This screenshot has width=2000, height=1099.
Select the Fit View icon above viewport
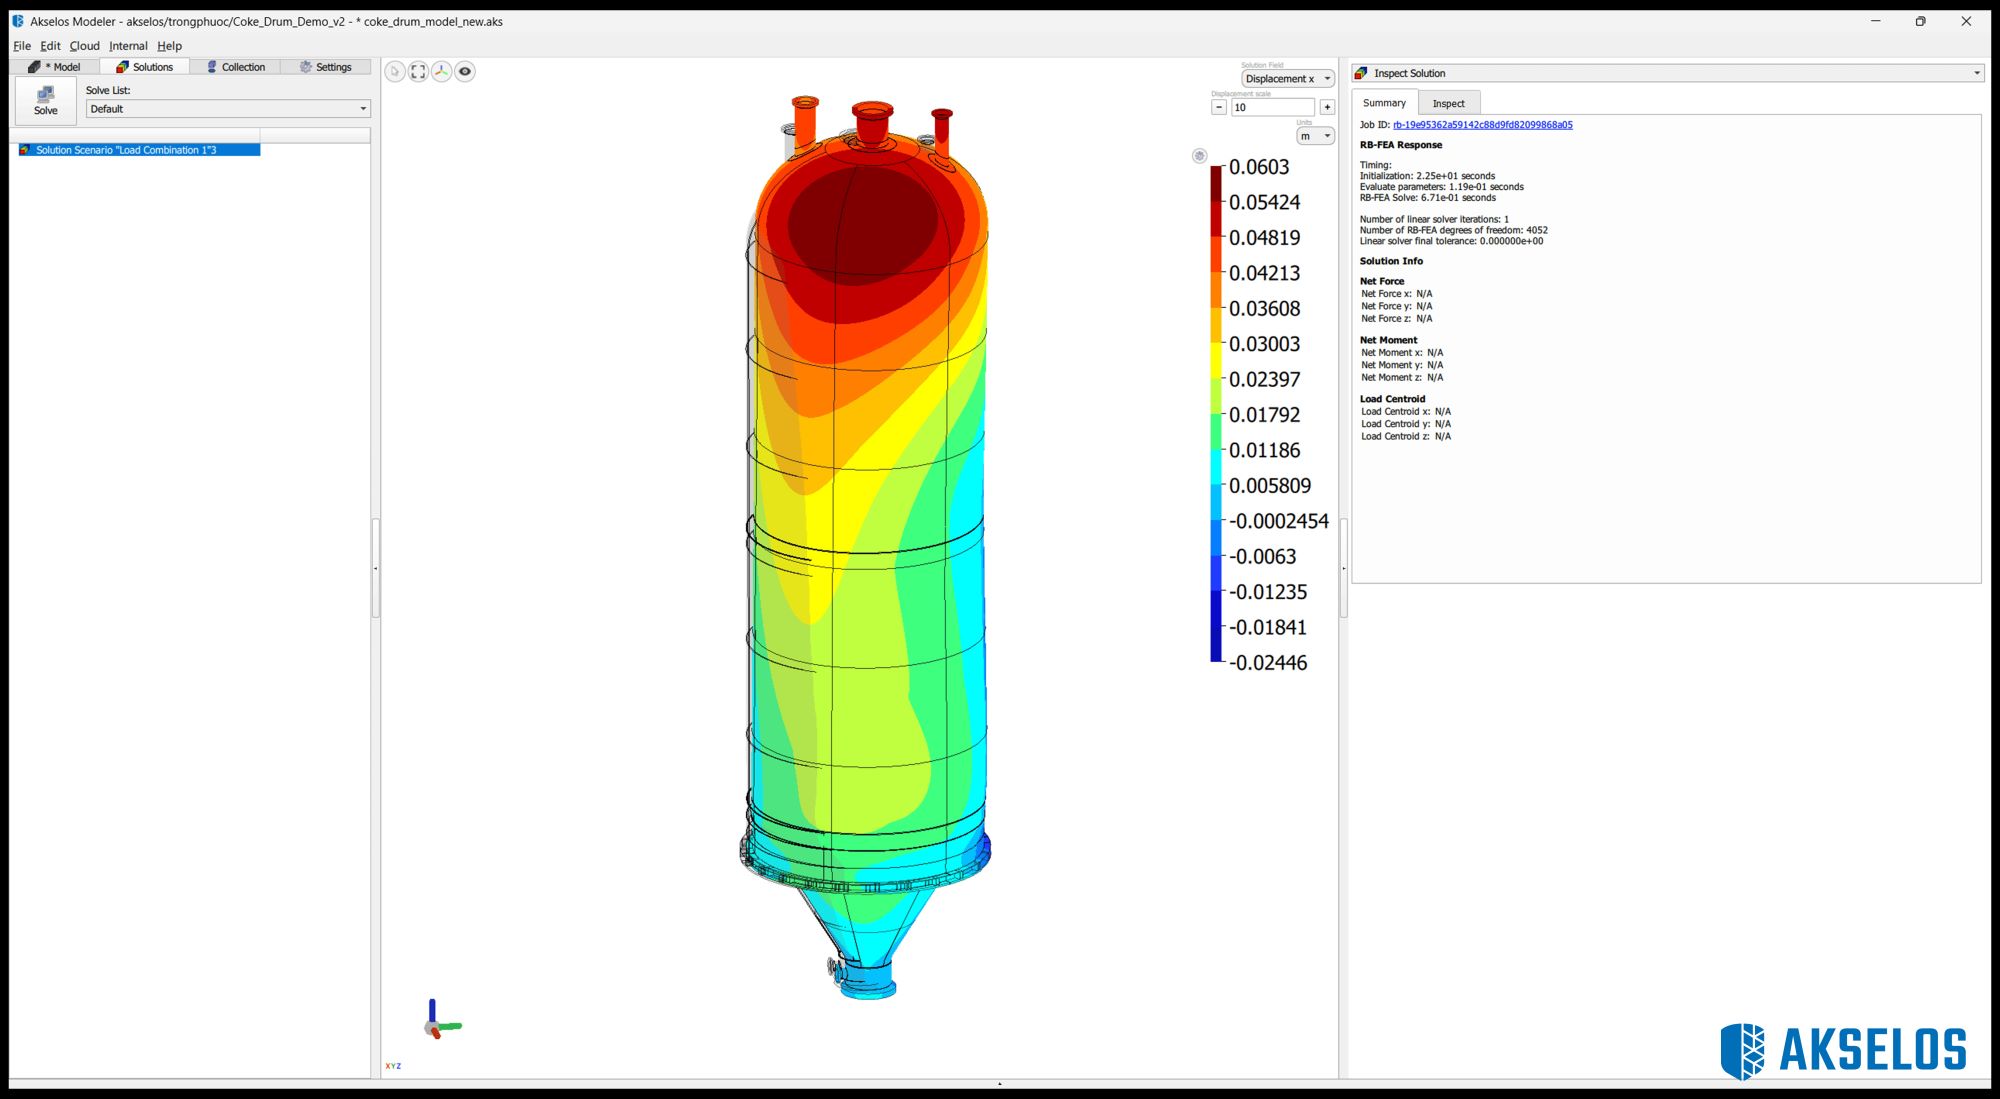point(418,71)
